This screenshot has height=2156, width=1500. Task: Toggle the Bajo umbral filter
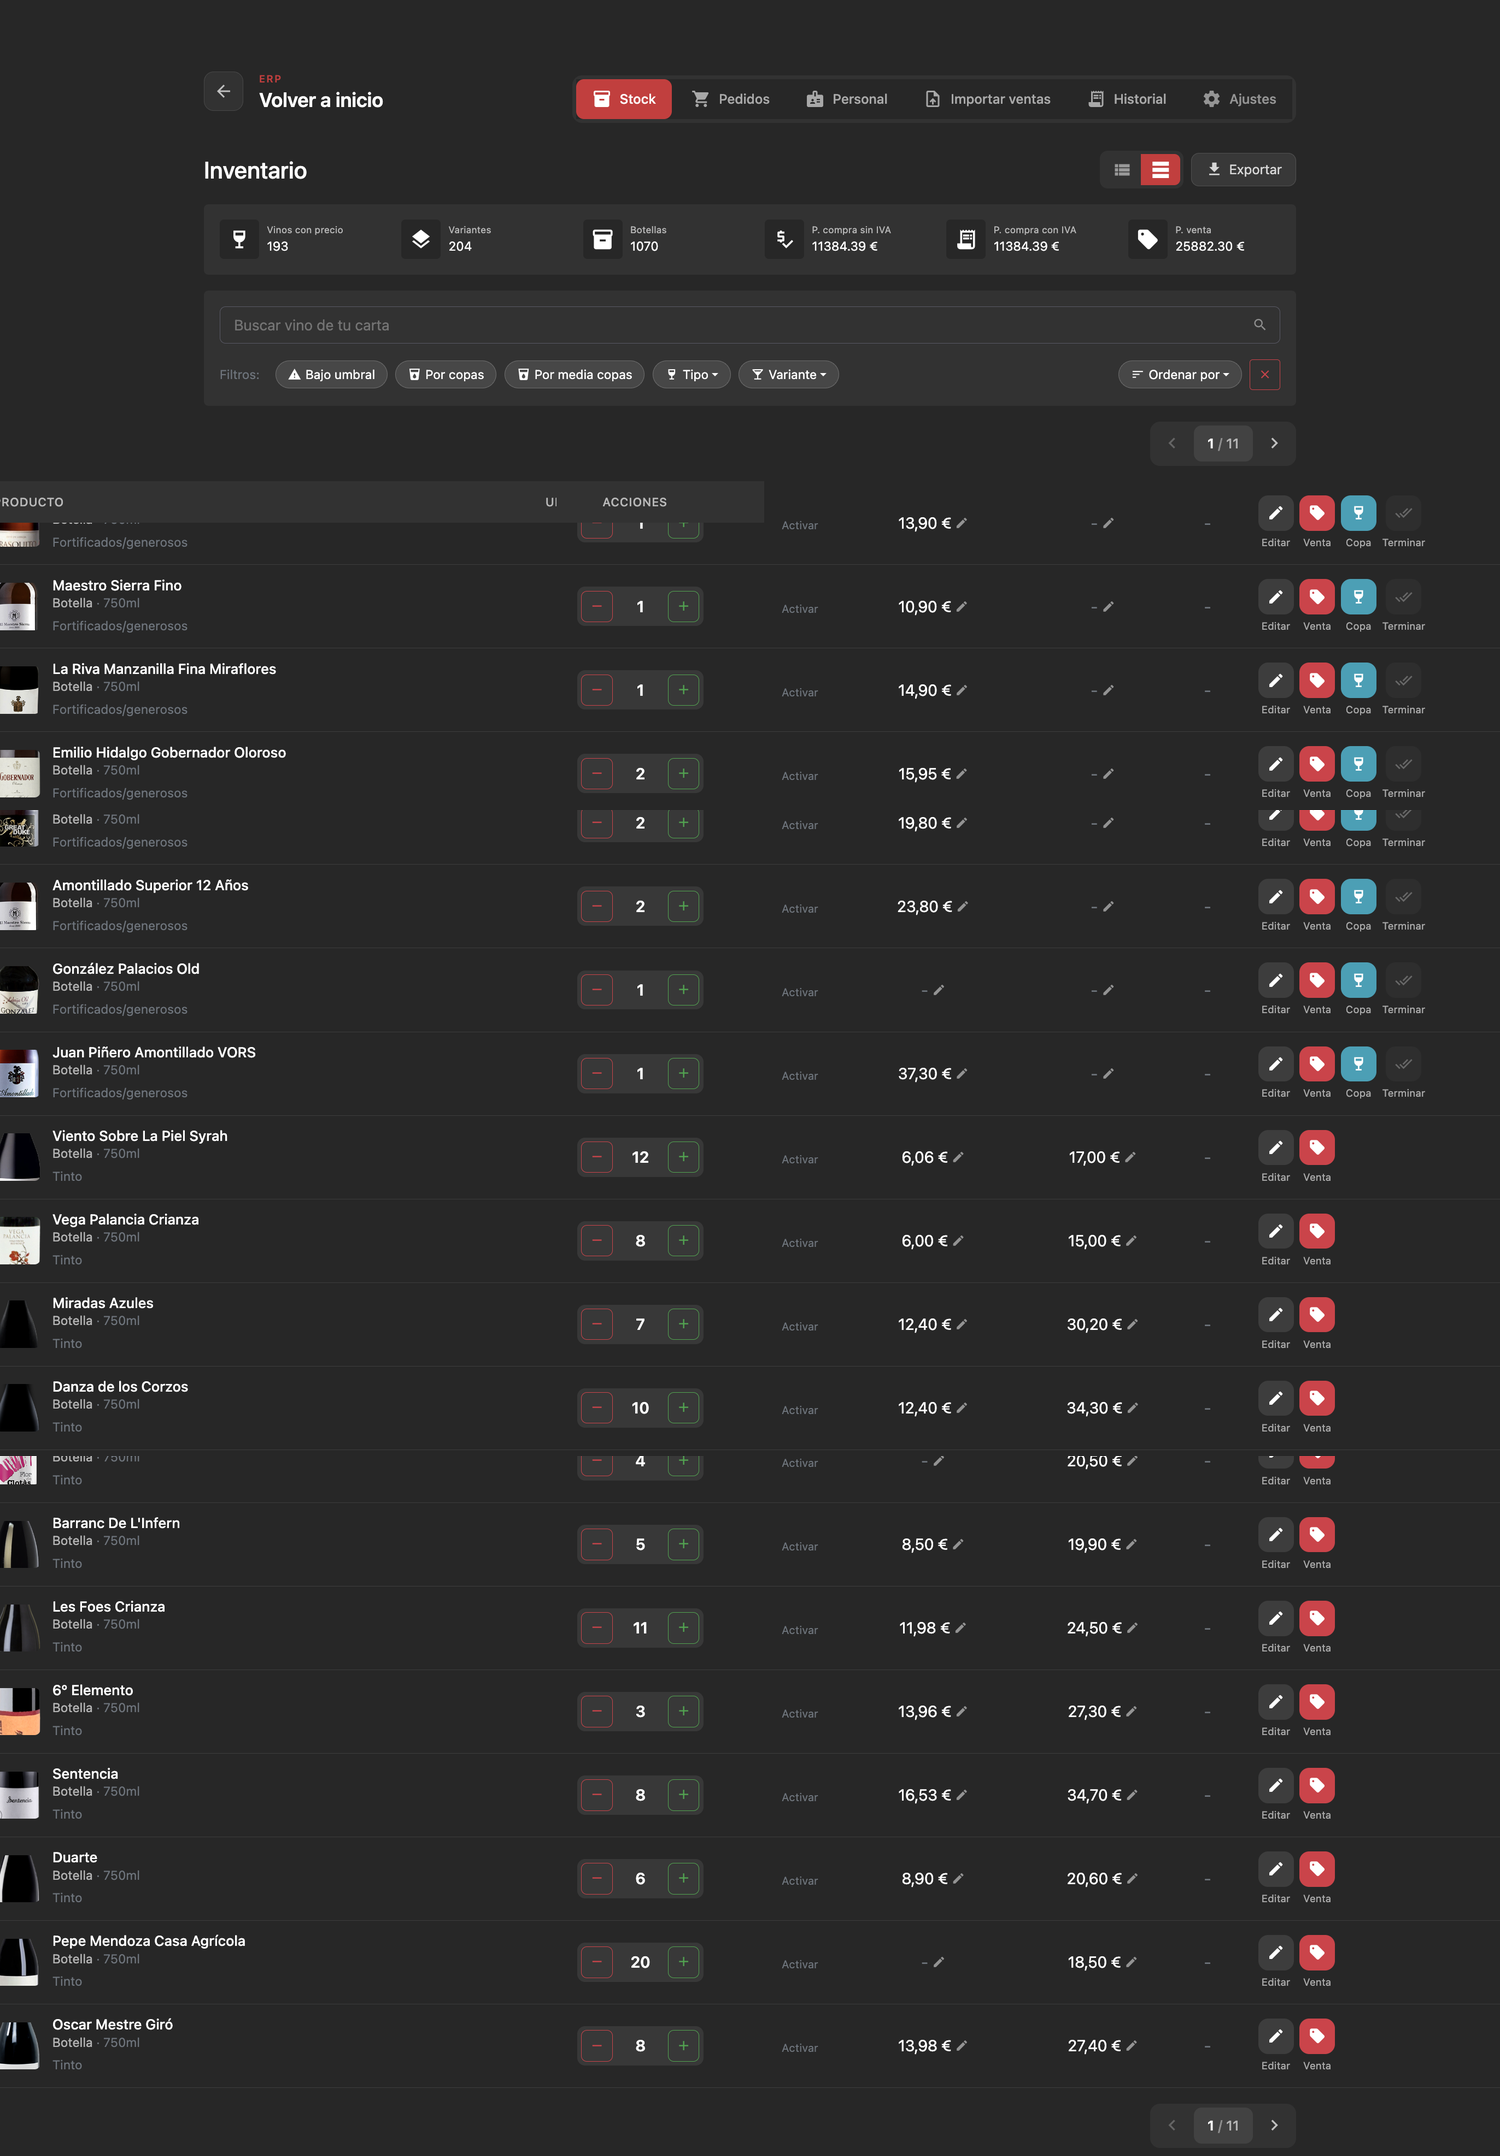tap(331, 375)
